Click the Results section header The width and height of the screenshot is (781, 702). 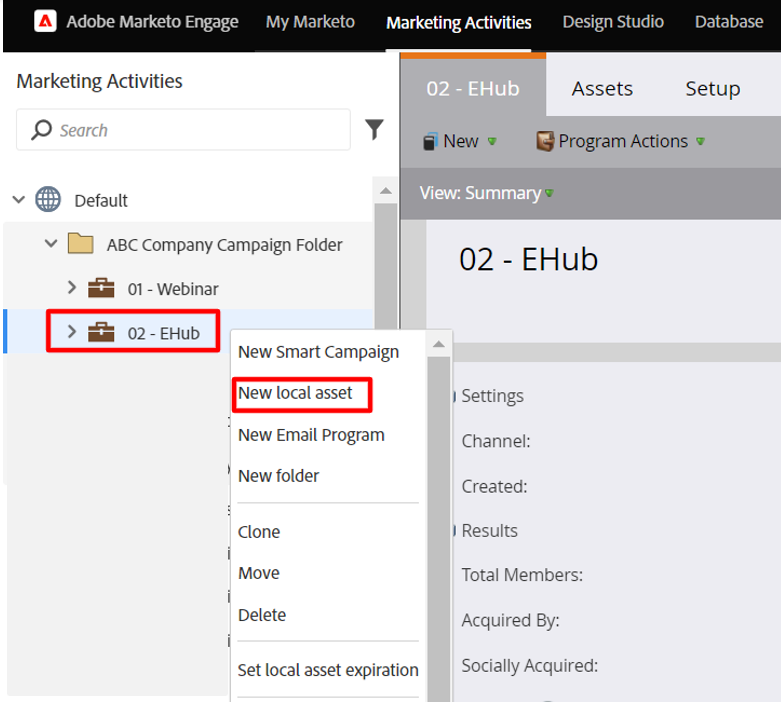(x=490, y=531)
